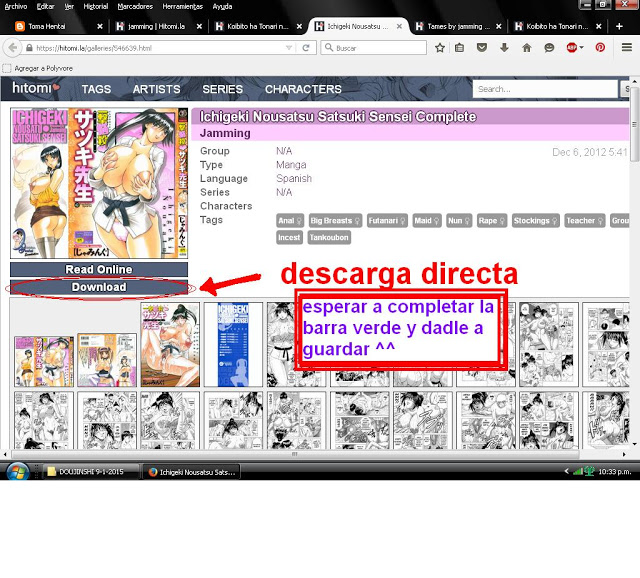This screenshot has height=578, width=640.
Task: Show hidden tray icons arrow
Action: [567, 471]
